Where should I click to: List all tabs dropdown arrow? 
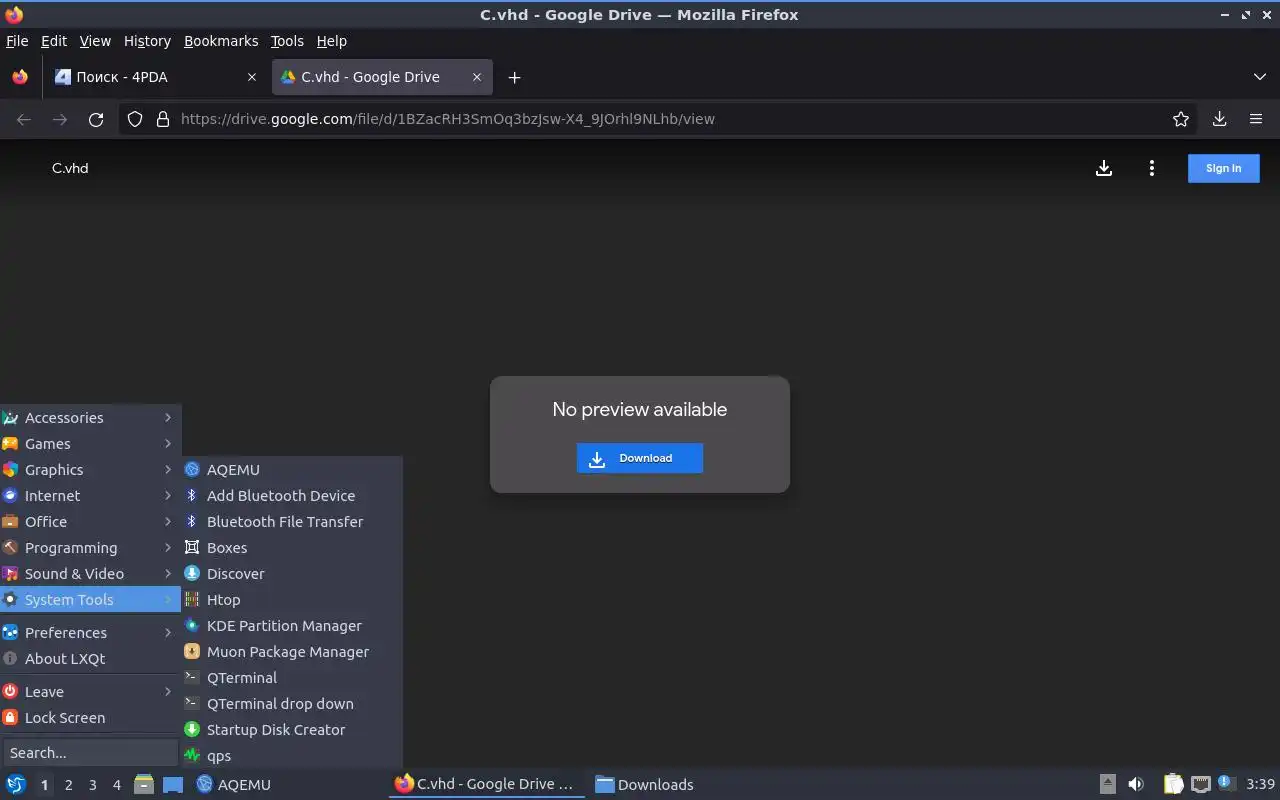(1260, 77)
